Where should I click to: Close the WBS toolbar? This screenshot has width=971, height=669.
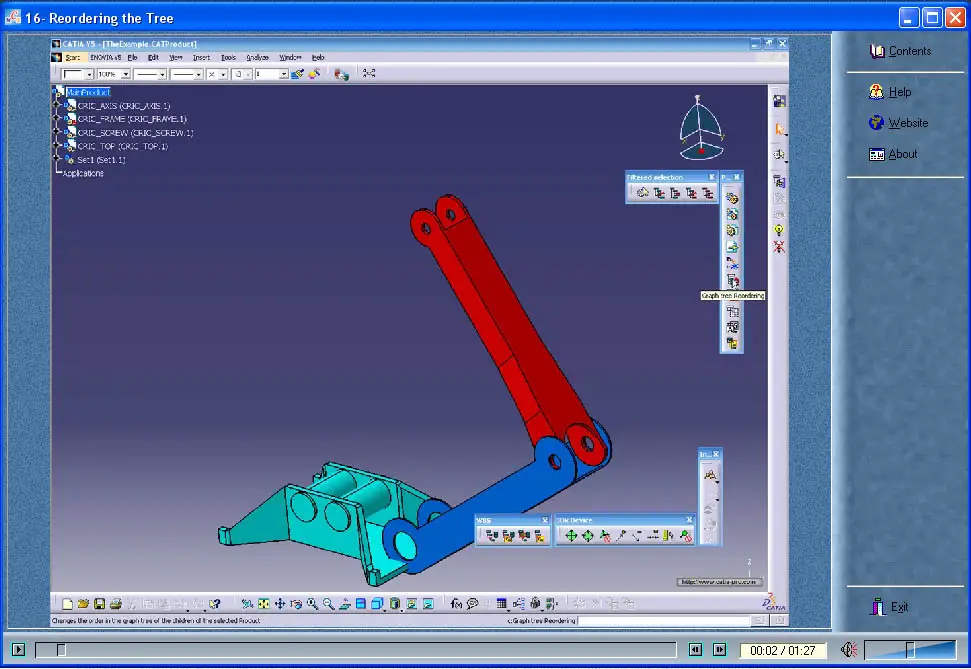coord(545,520)
